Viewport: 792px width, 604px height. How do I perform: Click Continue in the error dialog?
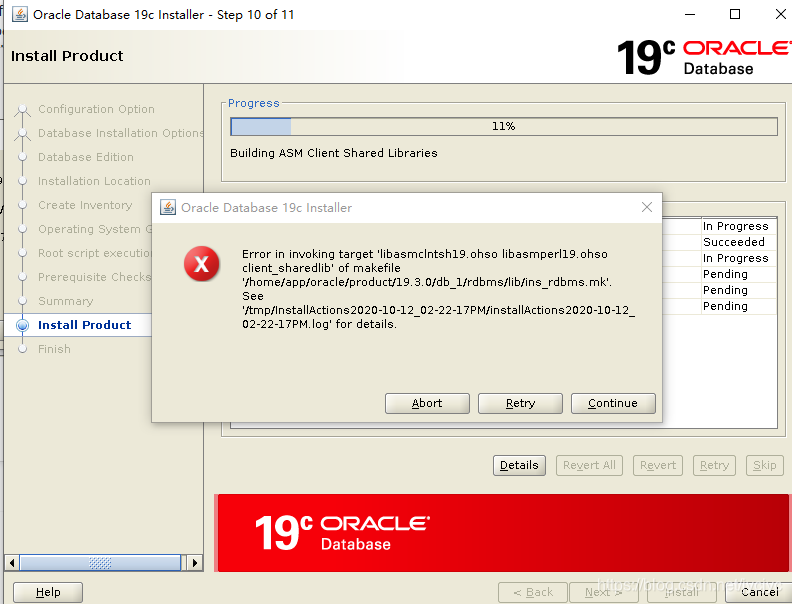tap(613, 403)
